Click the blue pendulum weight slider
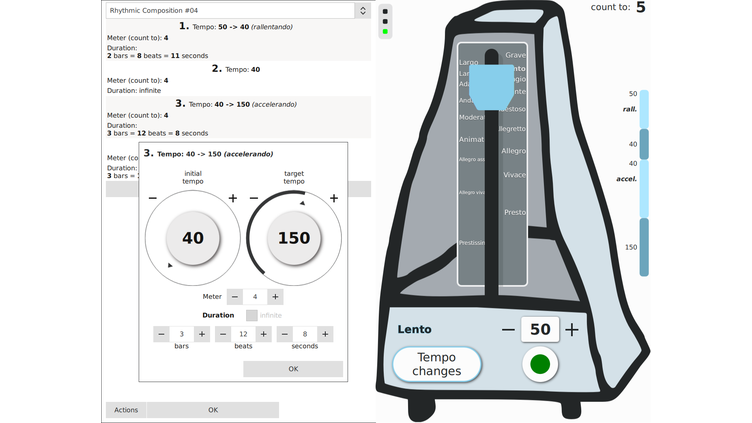 click(492, 87)
